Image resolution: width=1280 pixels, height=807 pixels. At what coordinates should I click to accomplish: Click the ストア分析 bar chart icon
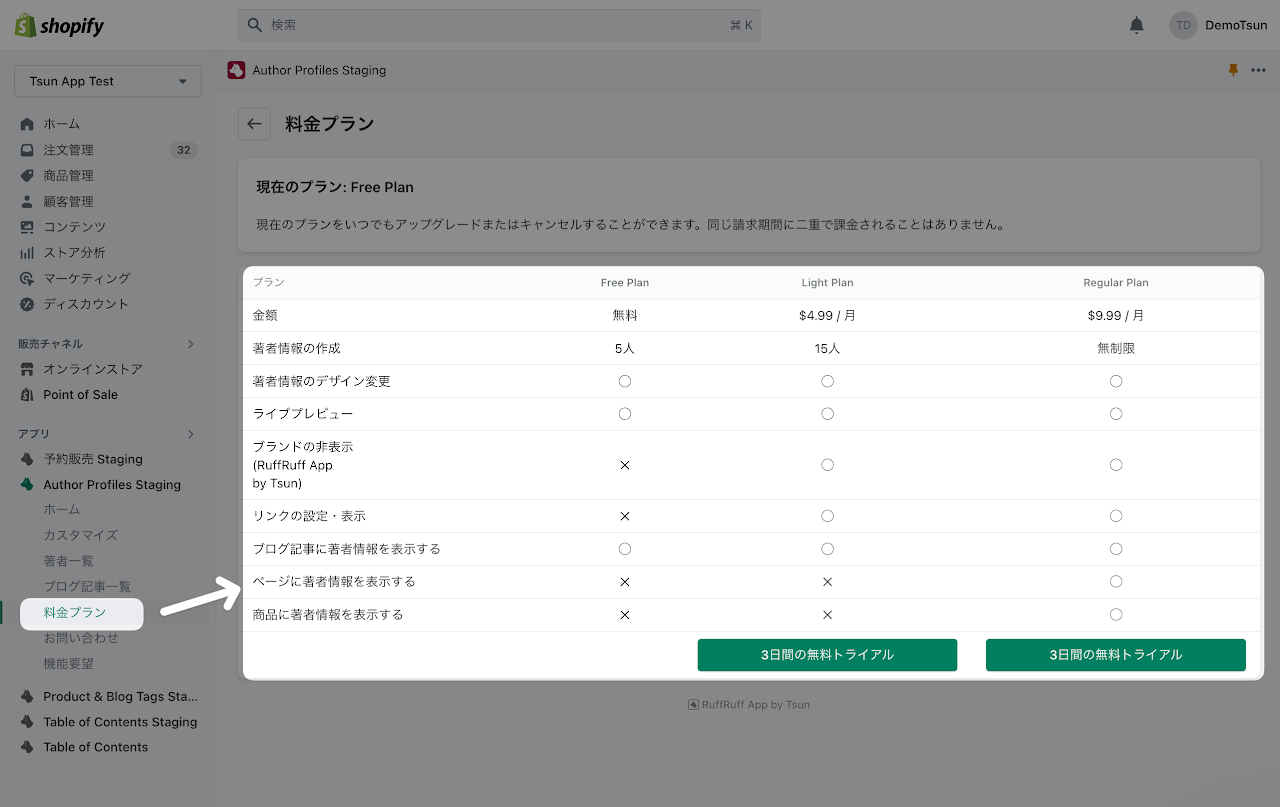pos(27,253)
